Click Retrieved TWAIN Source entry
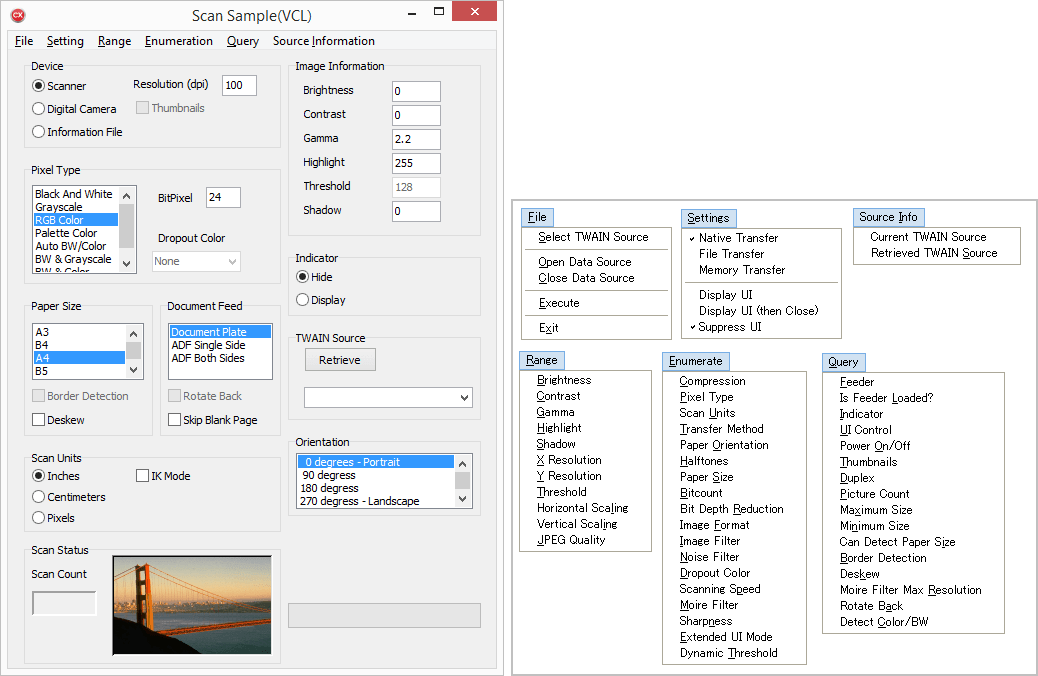 pos(934,253)
